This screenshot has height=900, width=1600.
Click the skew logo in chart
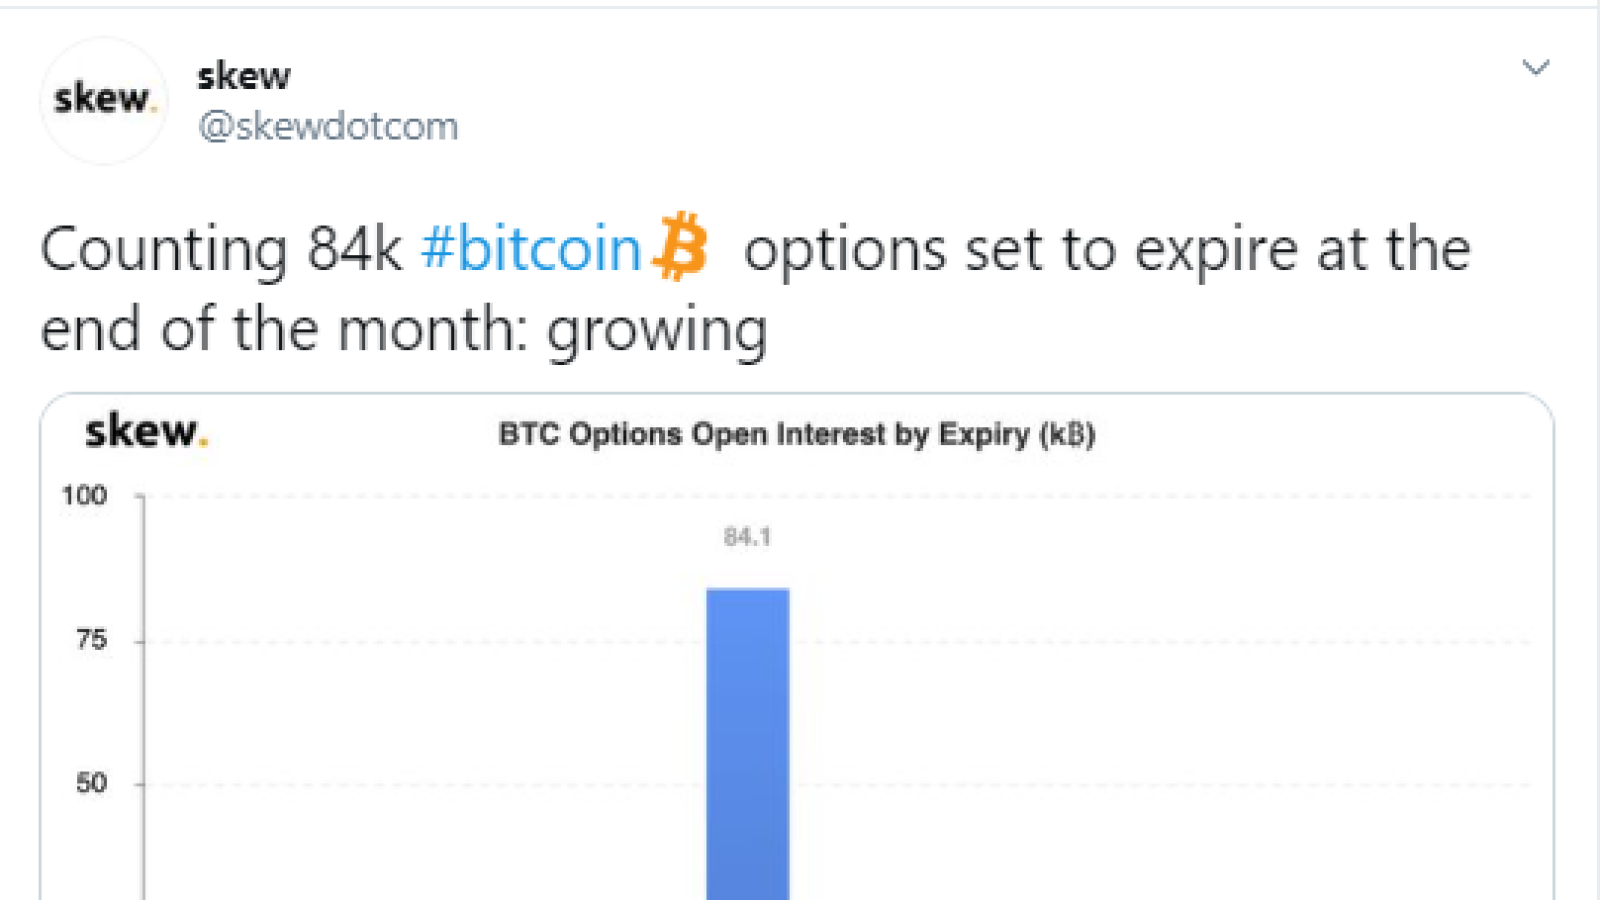coord(146,432)
